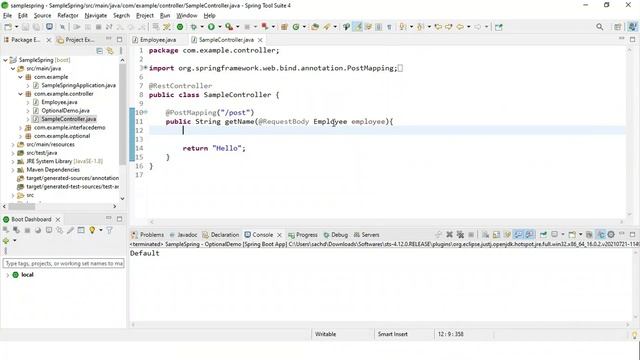Open the Navigate menu
This screenshot has width=640, height=360.
(x=96, y=16)
